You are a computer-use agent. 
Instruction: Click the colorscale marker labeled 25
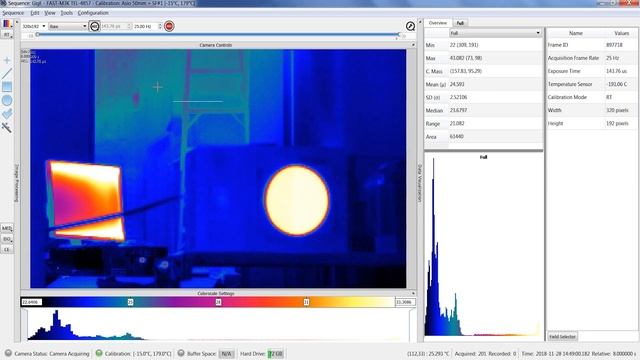pyautogui.click(x=130, y=302)
